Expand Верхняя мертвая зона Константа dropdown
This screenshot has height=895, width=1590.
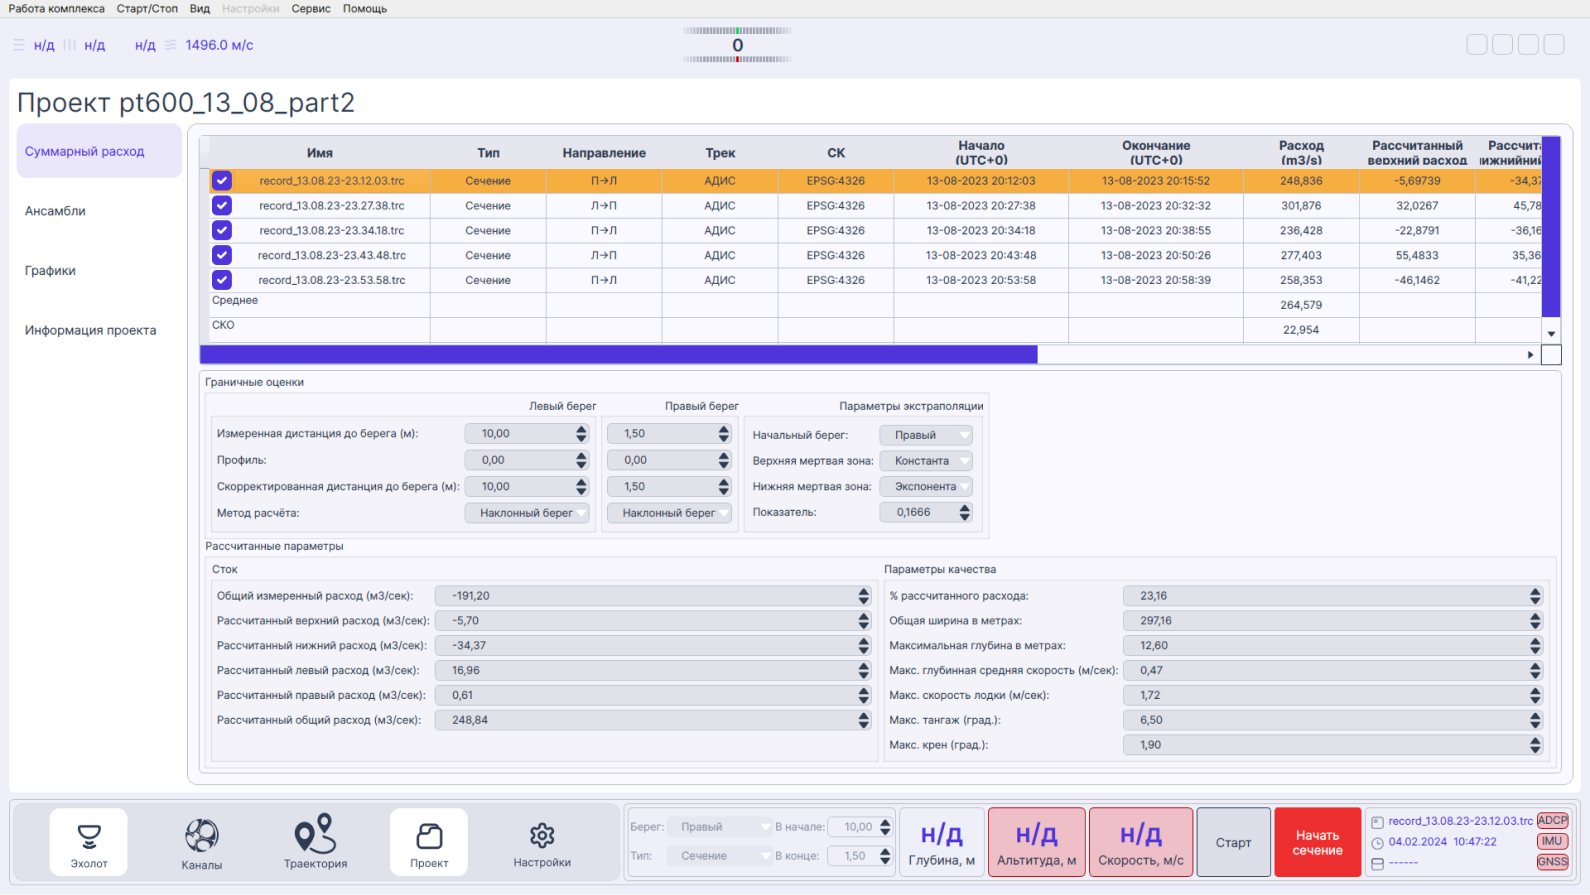[x=926, y=461]
